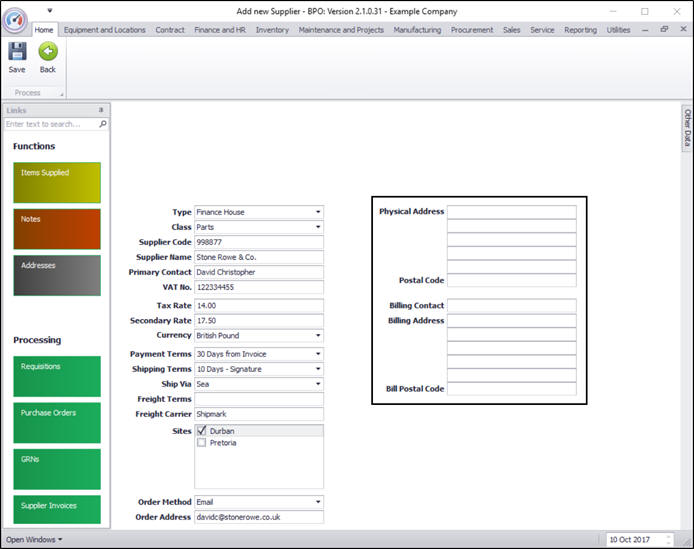
Task: Open the Open Windows menu
Action: (x=32, y=540)
